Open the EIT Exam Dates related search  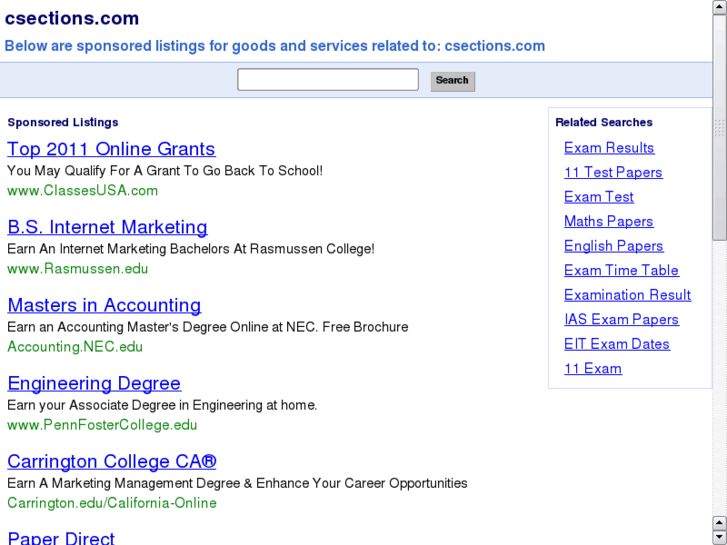(617, 344)
